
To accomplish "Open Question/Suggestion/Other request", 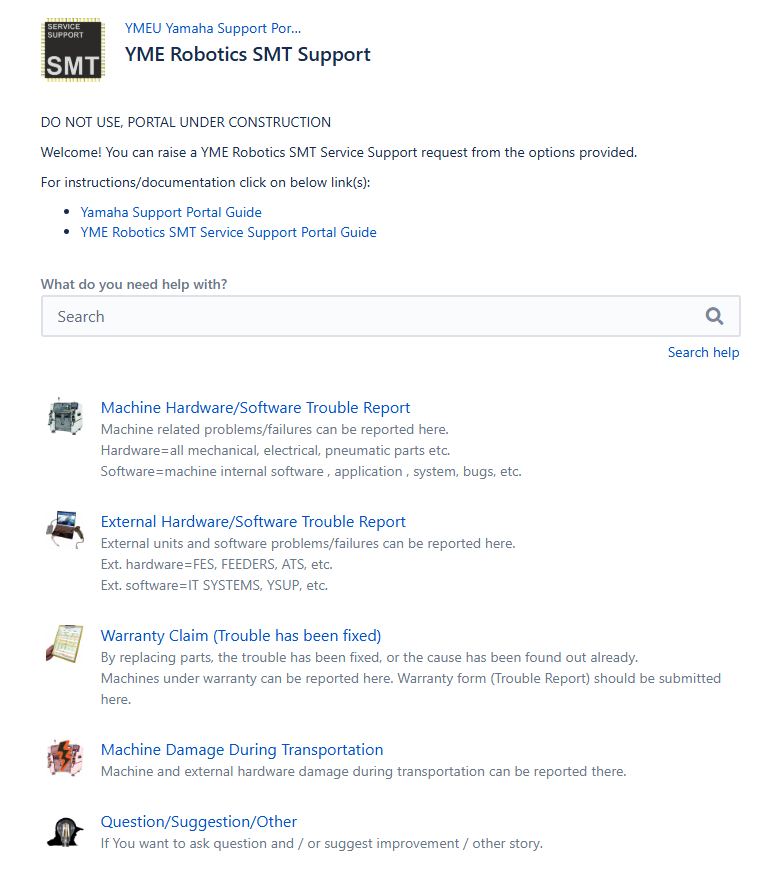I will click(199, 822).
